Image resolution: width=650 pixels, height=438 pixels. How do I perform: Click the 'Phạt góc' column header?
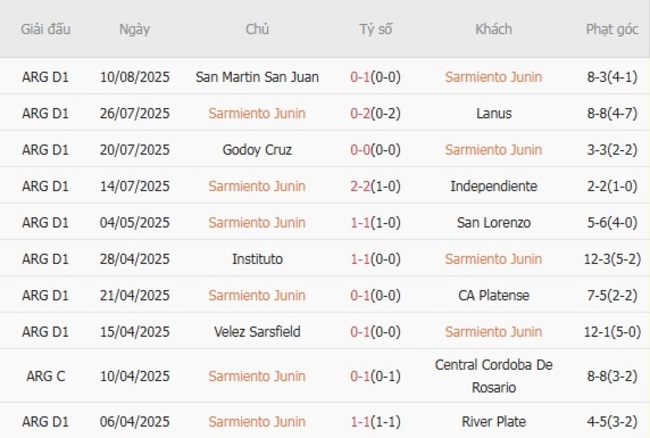point(612,29)
